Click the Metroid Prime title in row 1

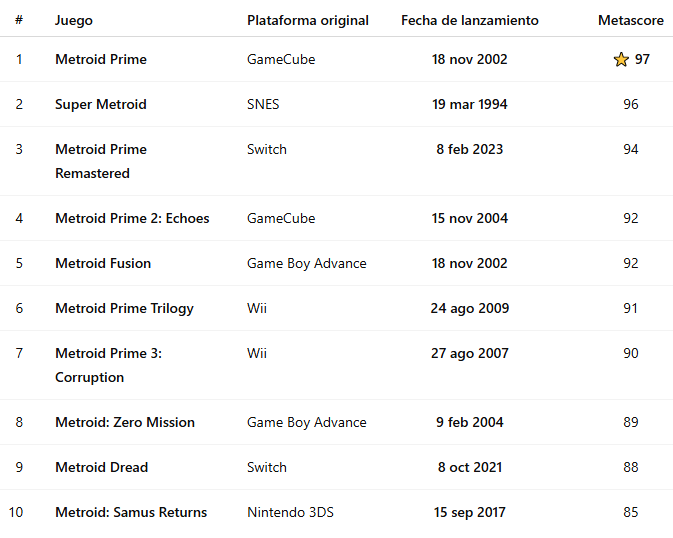[x=101, y=60]
